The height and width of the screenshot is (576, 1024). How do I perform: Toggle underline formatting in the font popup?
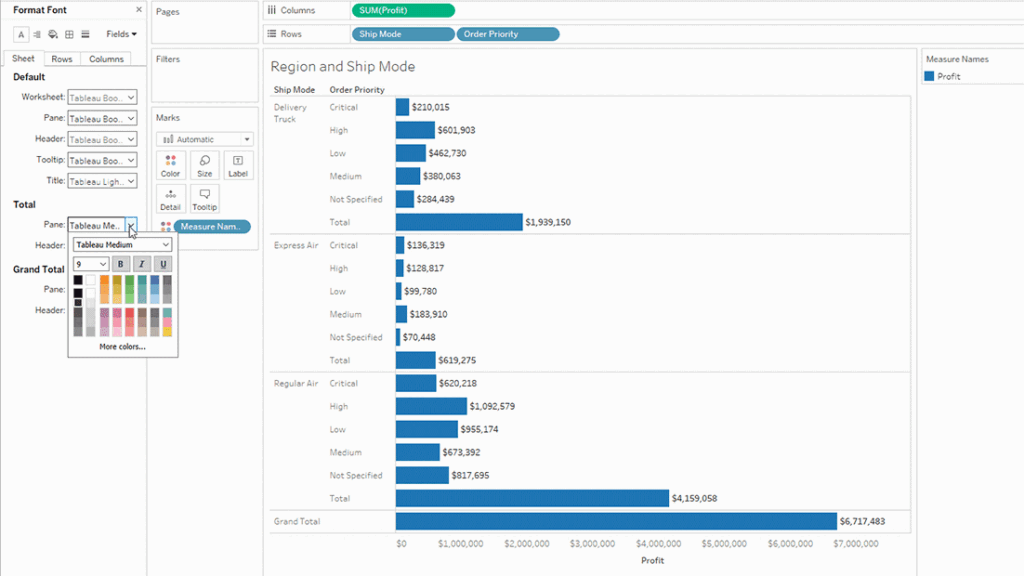point(164,263)
